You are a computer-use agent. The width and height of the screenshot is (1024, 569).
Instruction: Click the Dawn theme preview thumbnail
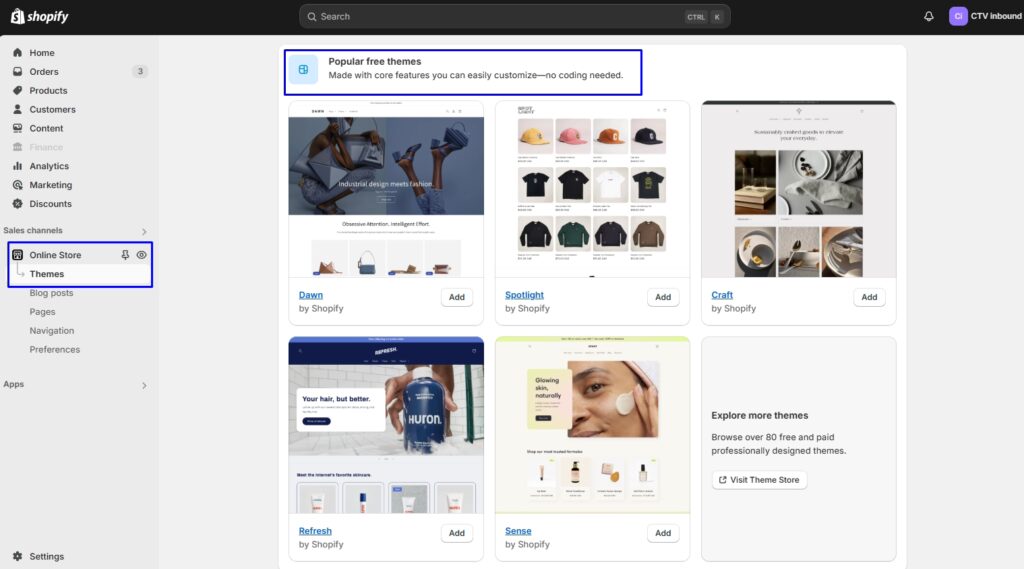(386, 189)
